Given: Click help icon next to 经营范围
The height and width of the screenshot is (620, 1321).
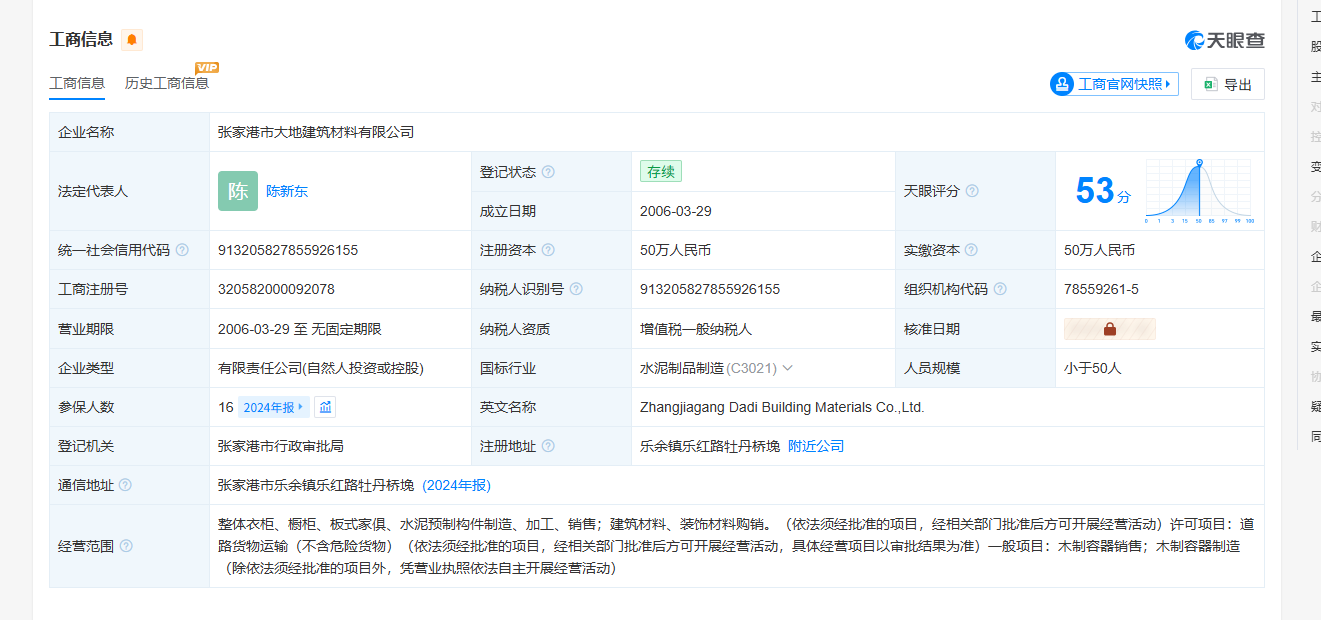Looking at the screenshot, I should (x=126, y=546).
